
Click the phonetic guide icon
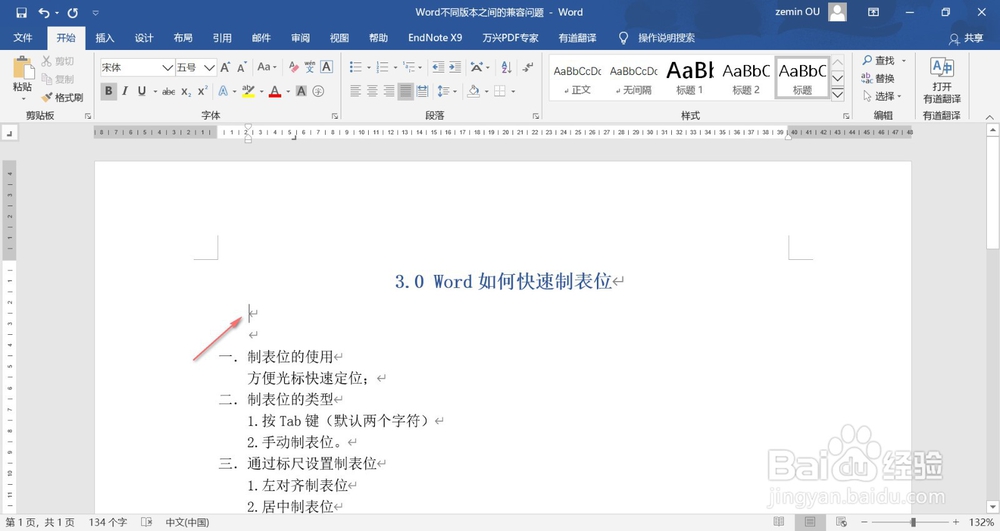click(310, 67)
